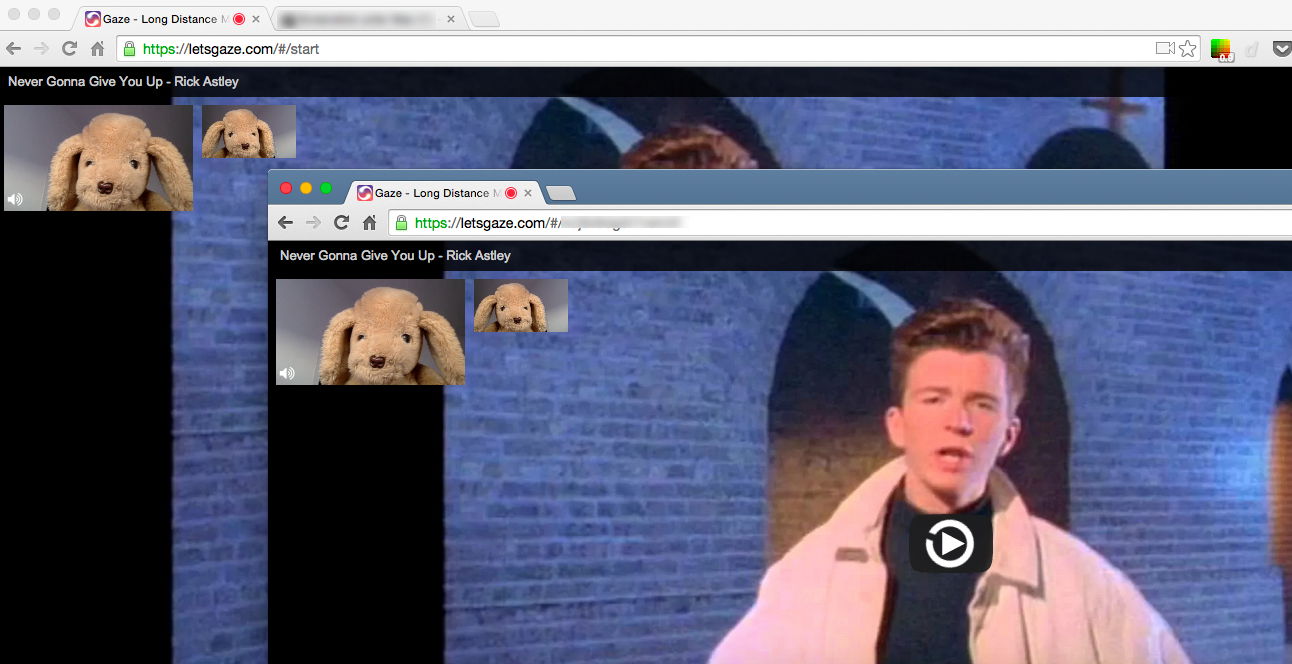Click red recording indicator on front Gaze tab
The height and width of the screenshot is (664, 1292).
511,193
